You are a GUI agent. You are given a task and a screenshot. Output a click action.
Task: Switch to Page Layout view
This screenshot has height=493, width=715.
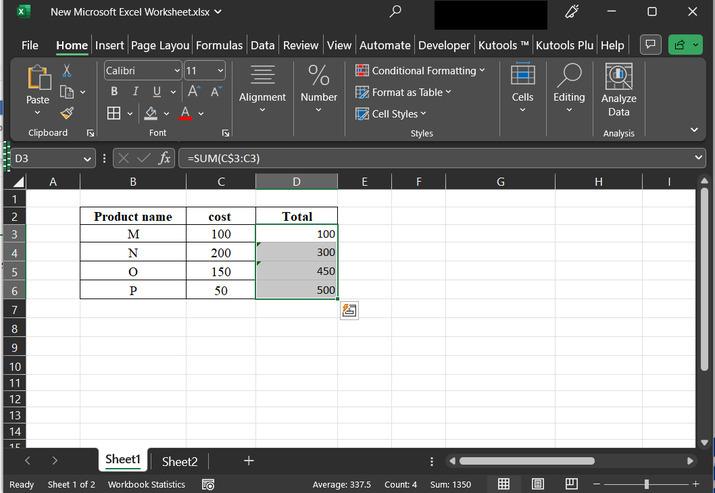(x=536, y=484)
